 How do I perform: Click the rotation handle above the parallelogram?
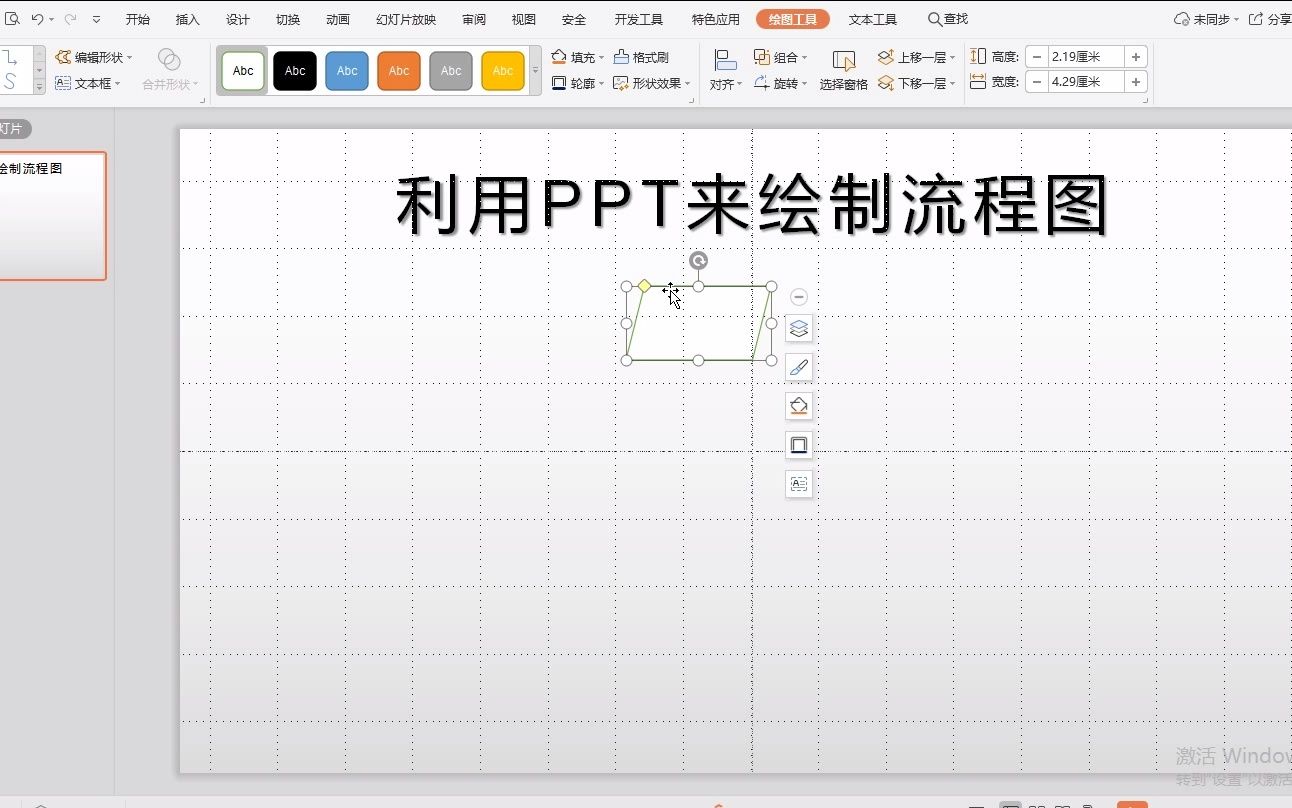(699, 261)
